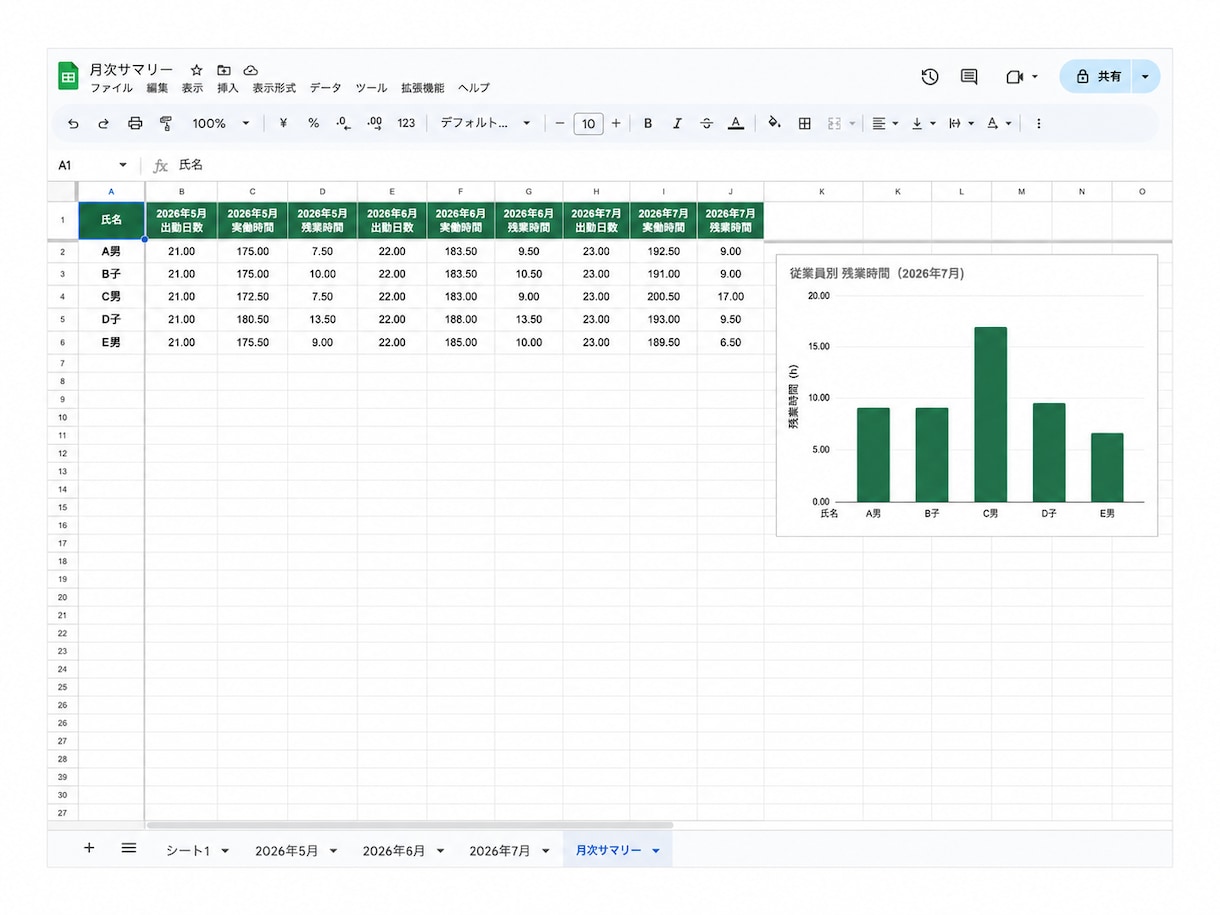This screenshot has height=915, width=1220.
Task: Click the more options three-dot icon
Action: [1038, 124]
